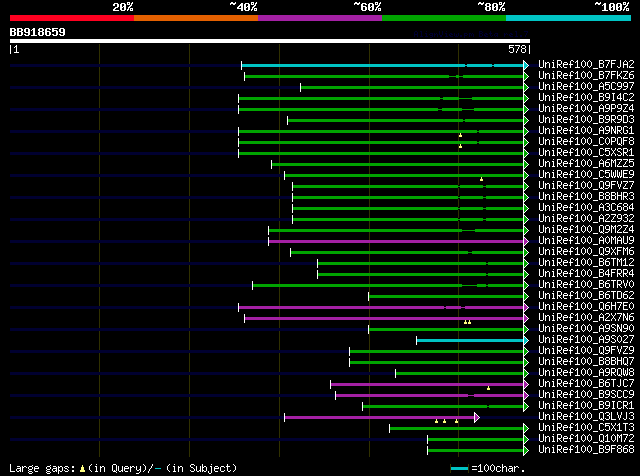This screenshot has width=640, height=476.
Task: Click the cyan 100char scale bar
Action: [460, 469]
